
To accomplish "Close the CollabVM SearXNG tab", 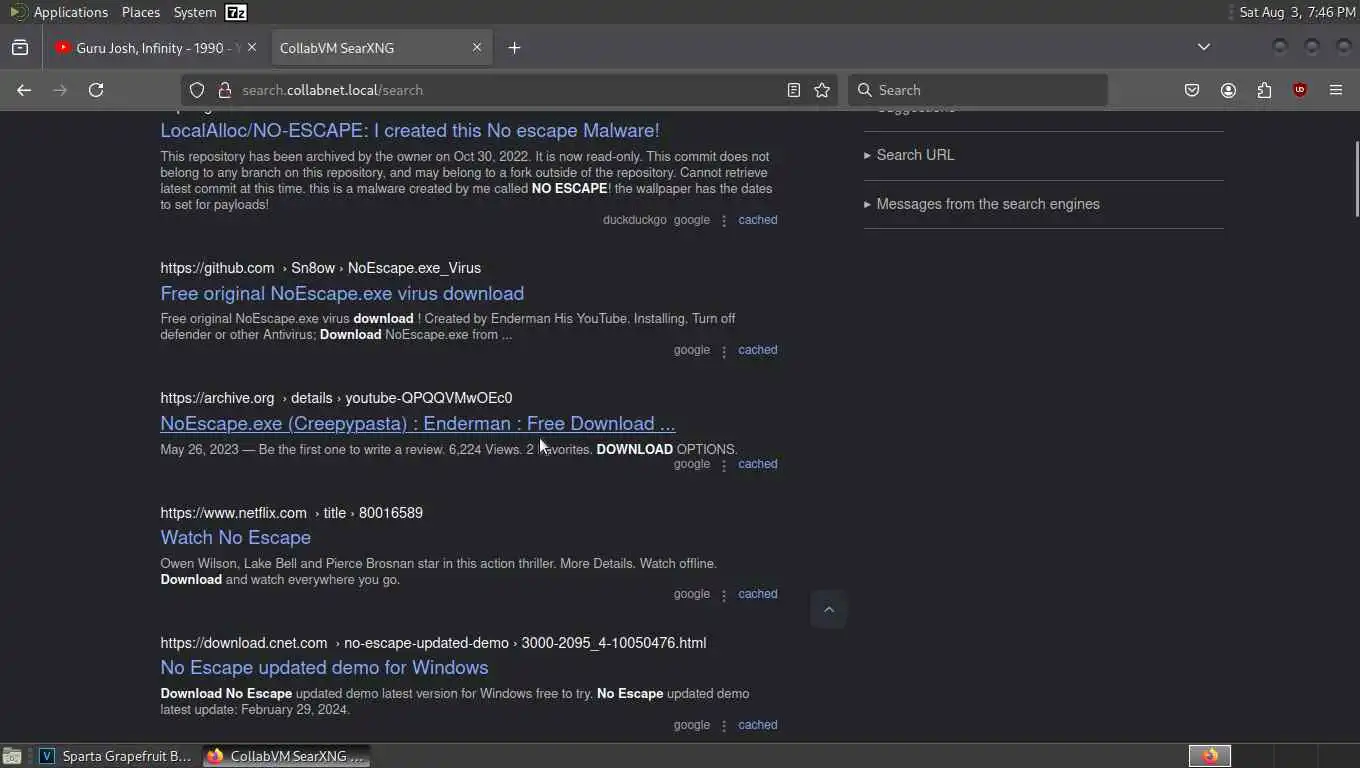I will pos(477,47).
